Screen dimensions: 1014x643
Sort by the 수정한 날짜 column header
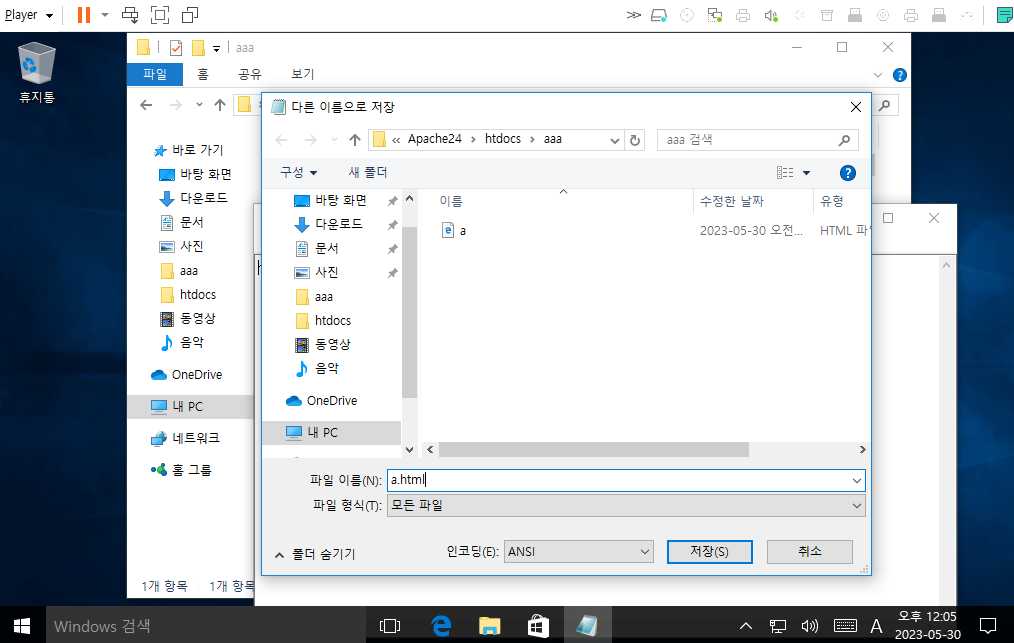pyautogui.click(x=731, y=201)
